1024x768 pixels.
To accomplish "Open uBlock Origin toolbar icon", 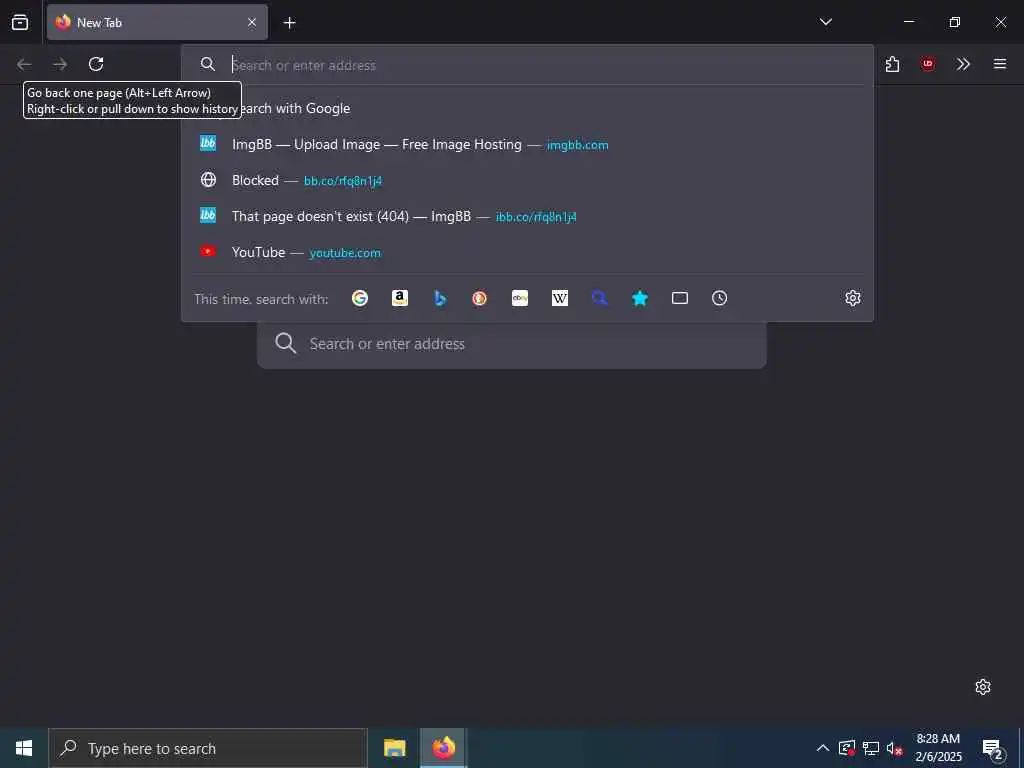I will tap(928, 64).
